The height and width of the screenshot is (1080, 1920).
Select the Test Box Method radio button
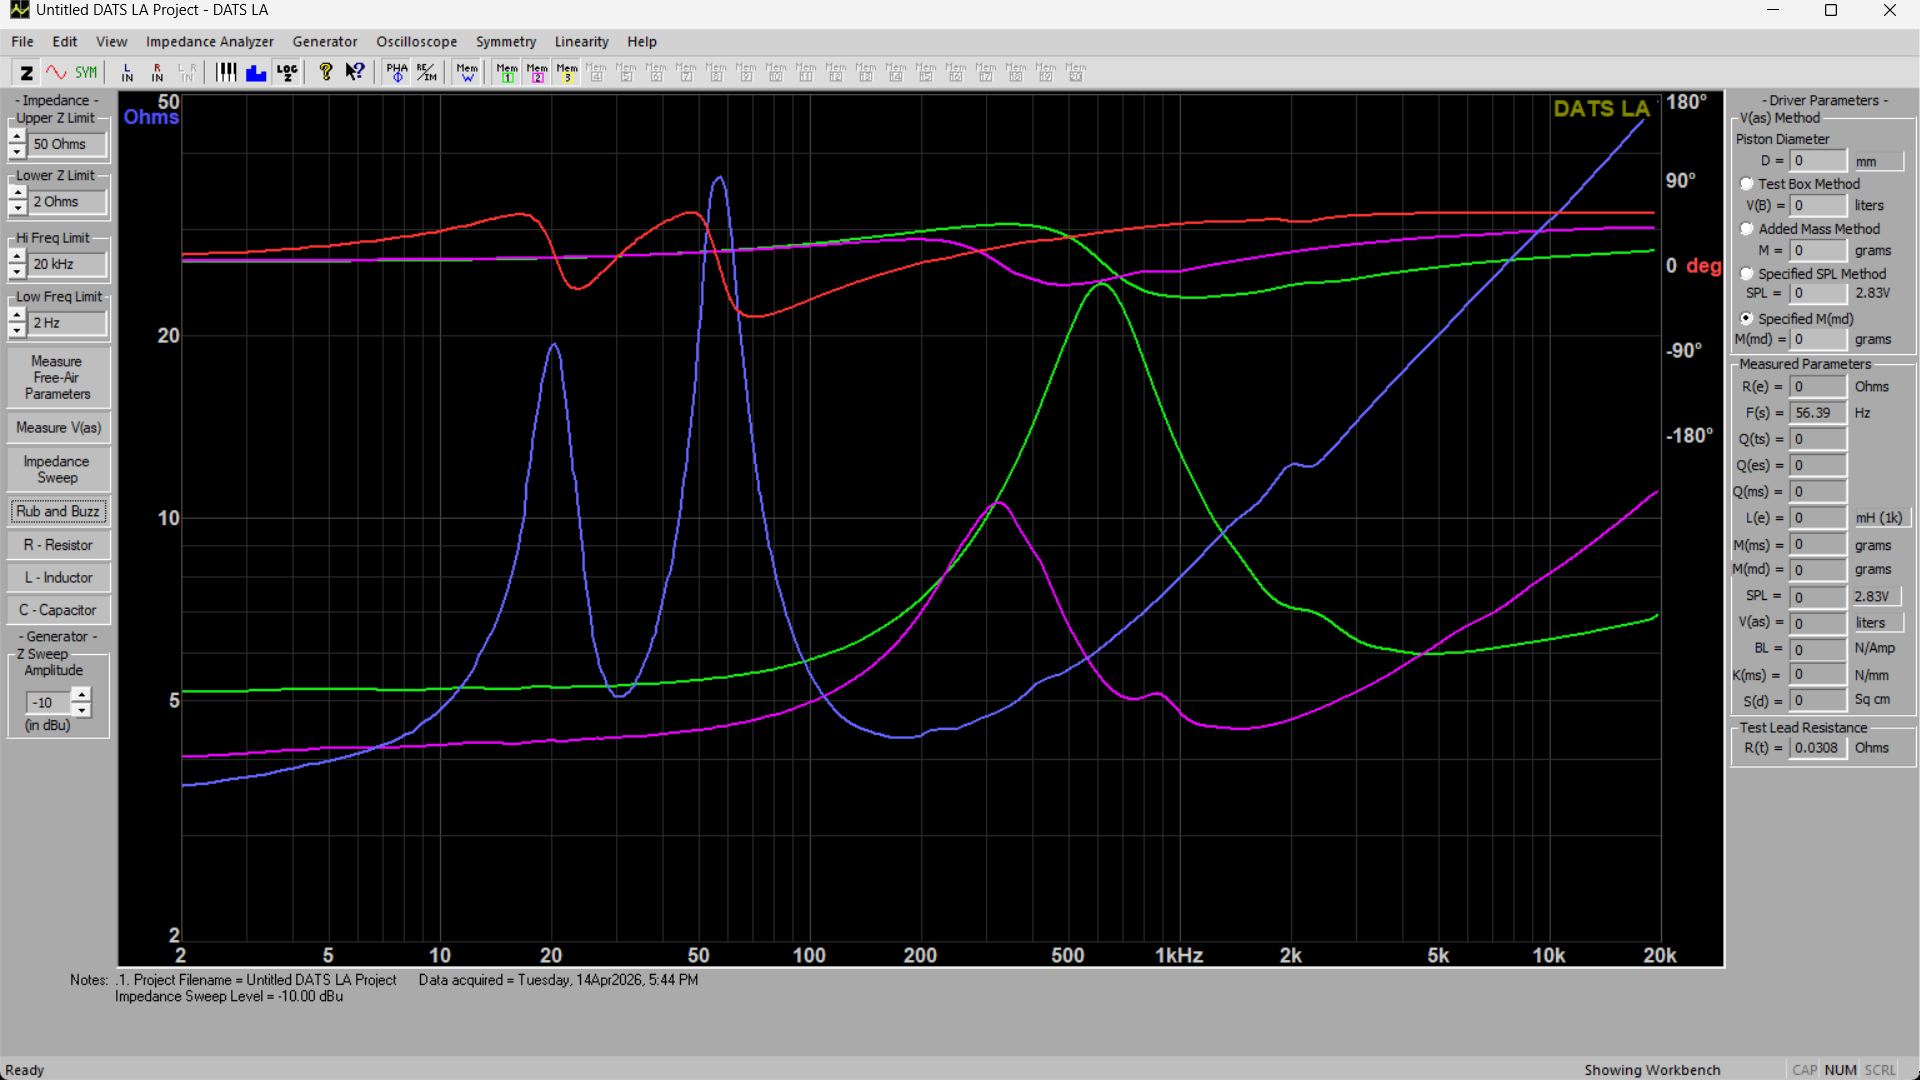pos(1746,184)
